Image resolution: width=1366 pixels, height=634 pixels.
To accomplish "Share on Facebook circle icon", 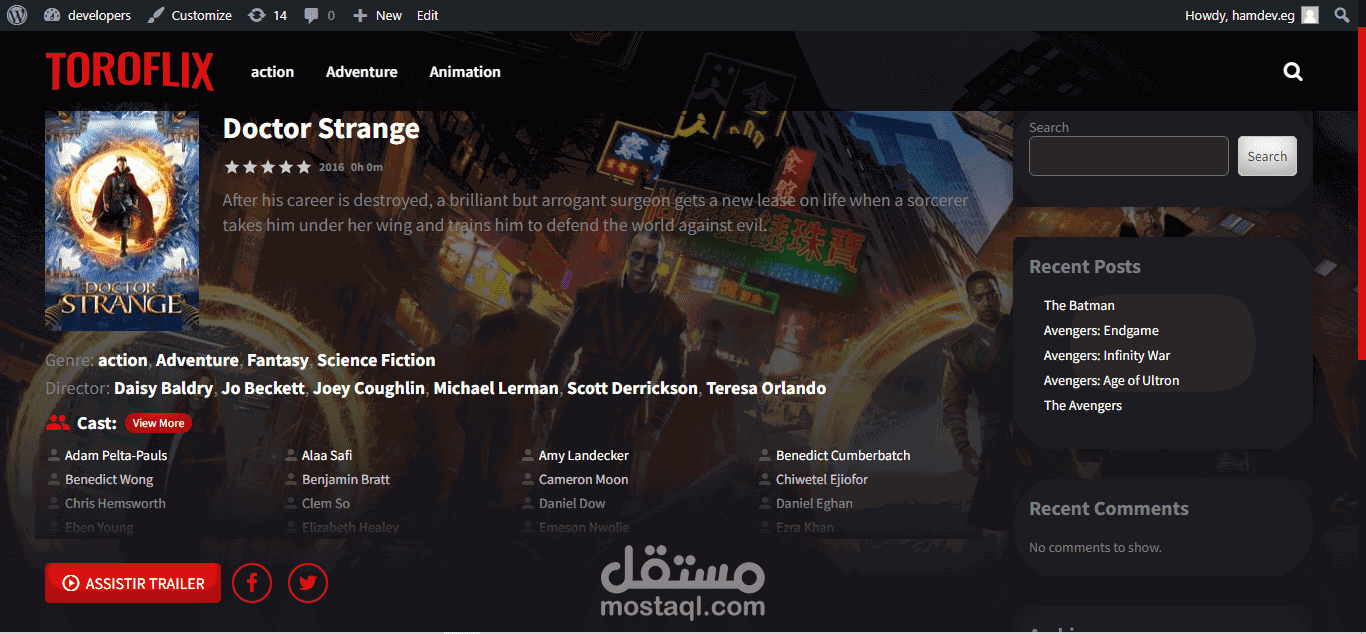I will [x=252, y=583].
